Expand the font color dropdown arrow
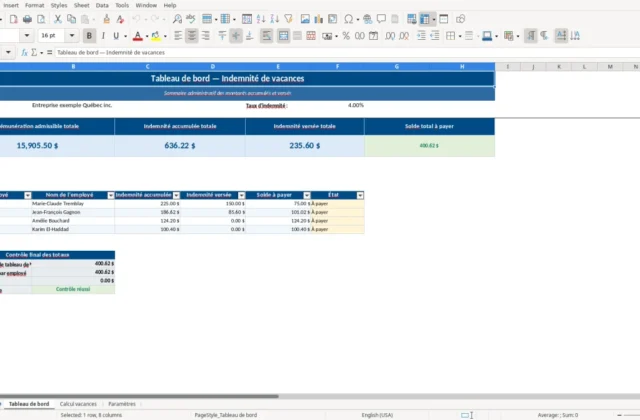 coord(147,36)
